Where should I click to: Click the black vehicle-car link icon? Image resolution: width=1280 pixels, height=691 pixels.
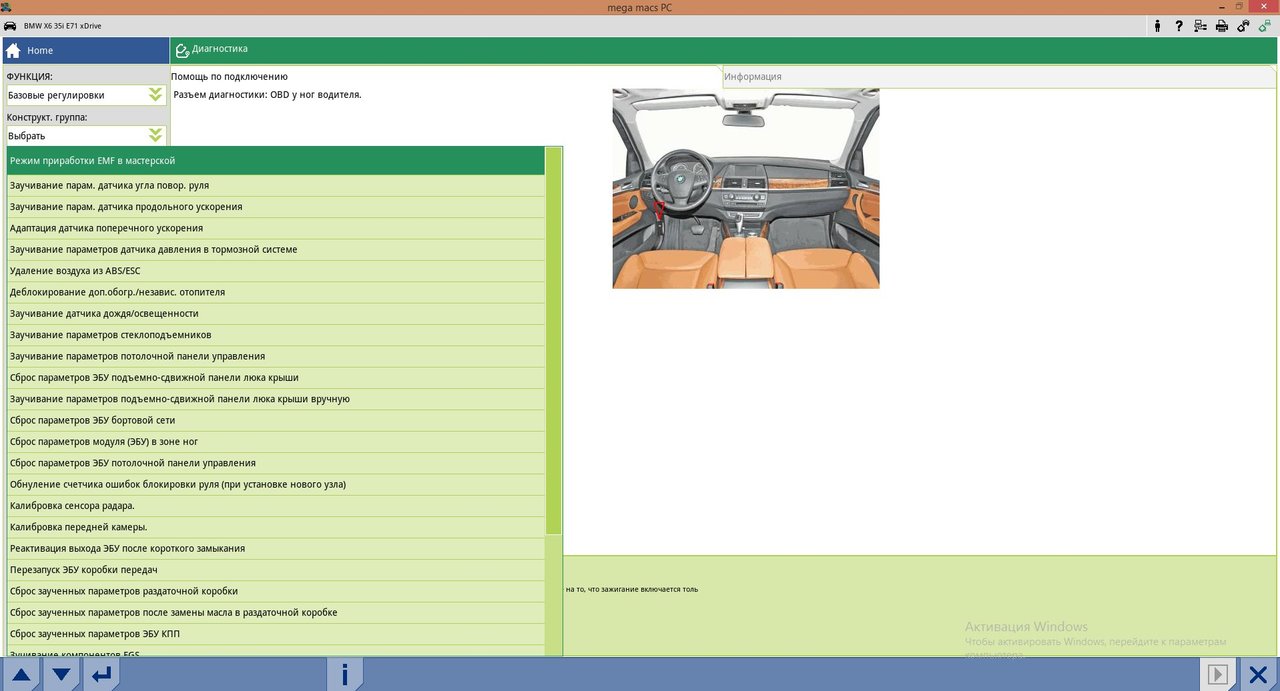tap(1243, 26)
